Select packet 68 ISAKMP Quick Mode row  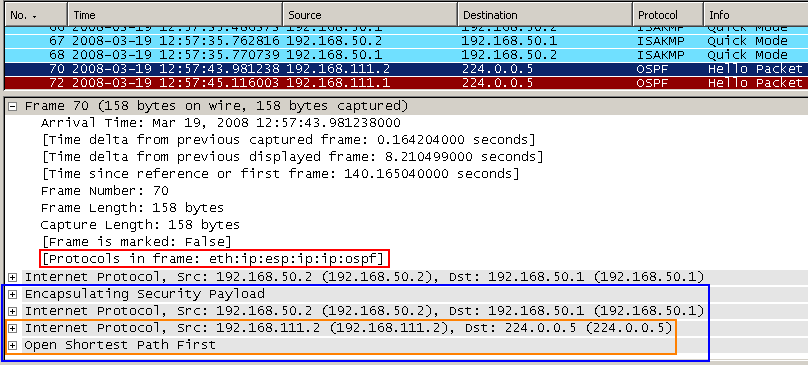point(406,55)
